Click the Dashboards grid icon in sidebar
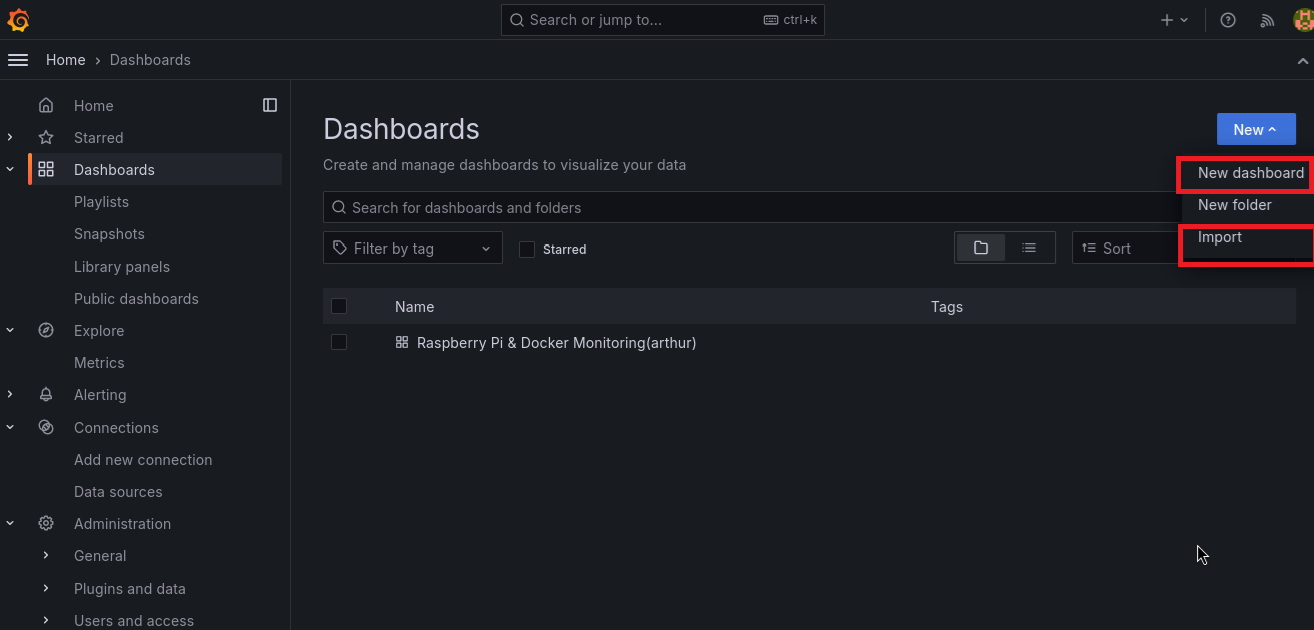 tap(46, 170)
